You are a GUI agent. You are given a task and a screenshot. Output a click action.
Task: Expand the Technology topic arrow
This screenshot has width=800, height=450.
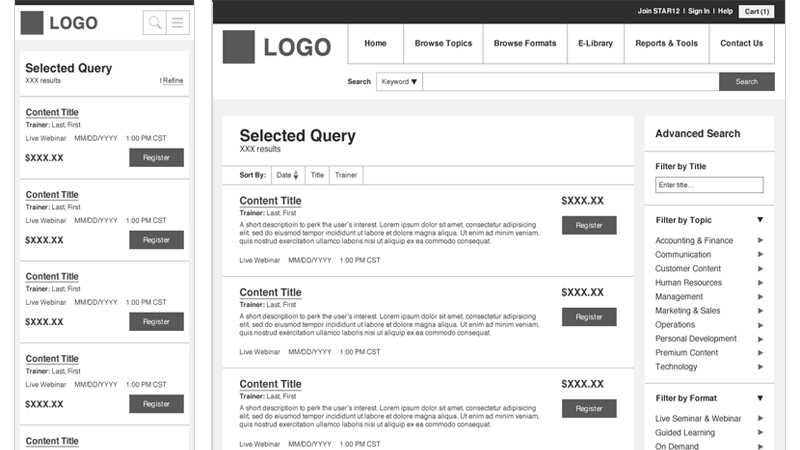tap(760, 366)
